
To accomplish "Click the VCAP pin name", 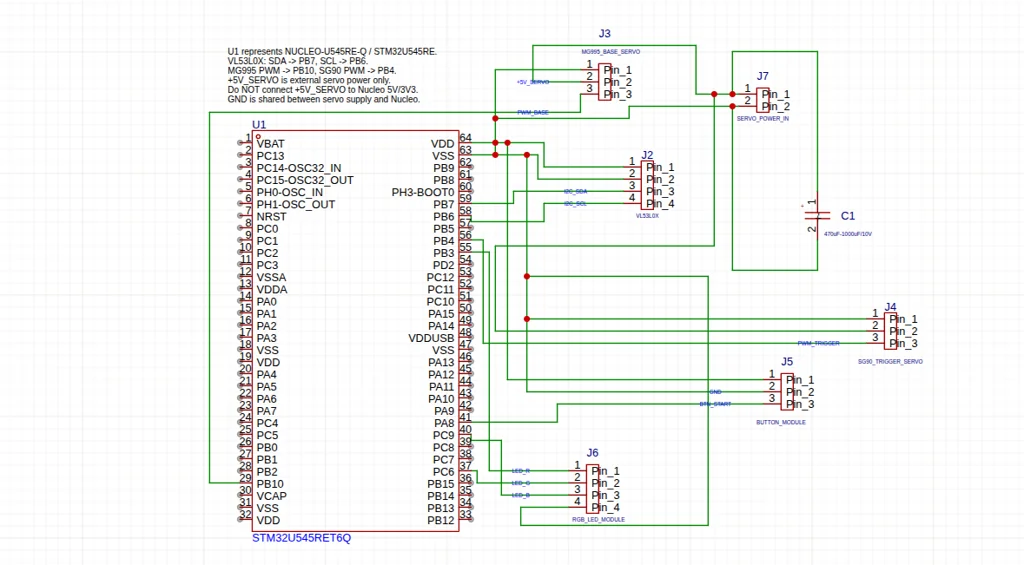I will 271,496.
